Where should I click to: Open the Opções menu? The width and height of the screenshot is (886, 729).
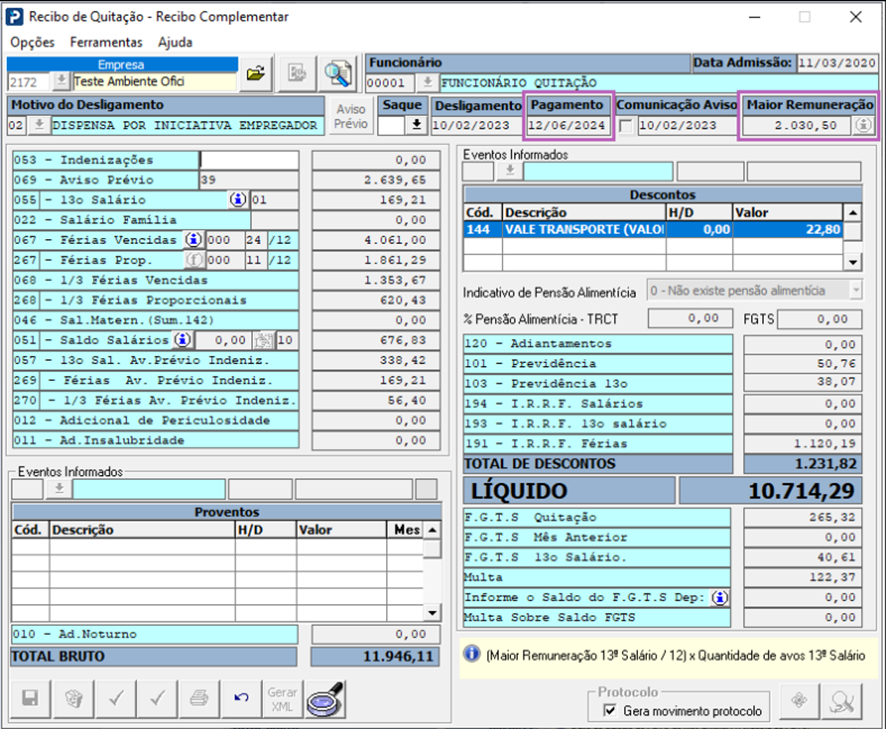point(32,42)
